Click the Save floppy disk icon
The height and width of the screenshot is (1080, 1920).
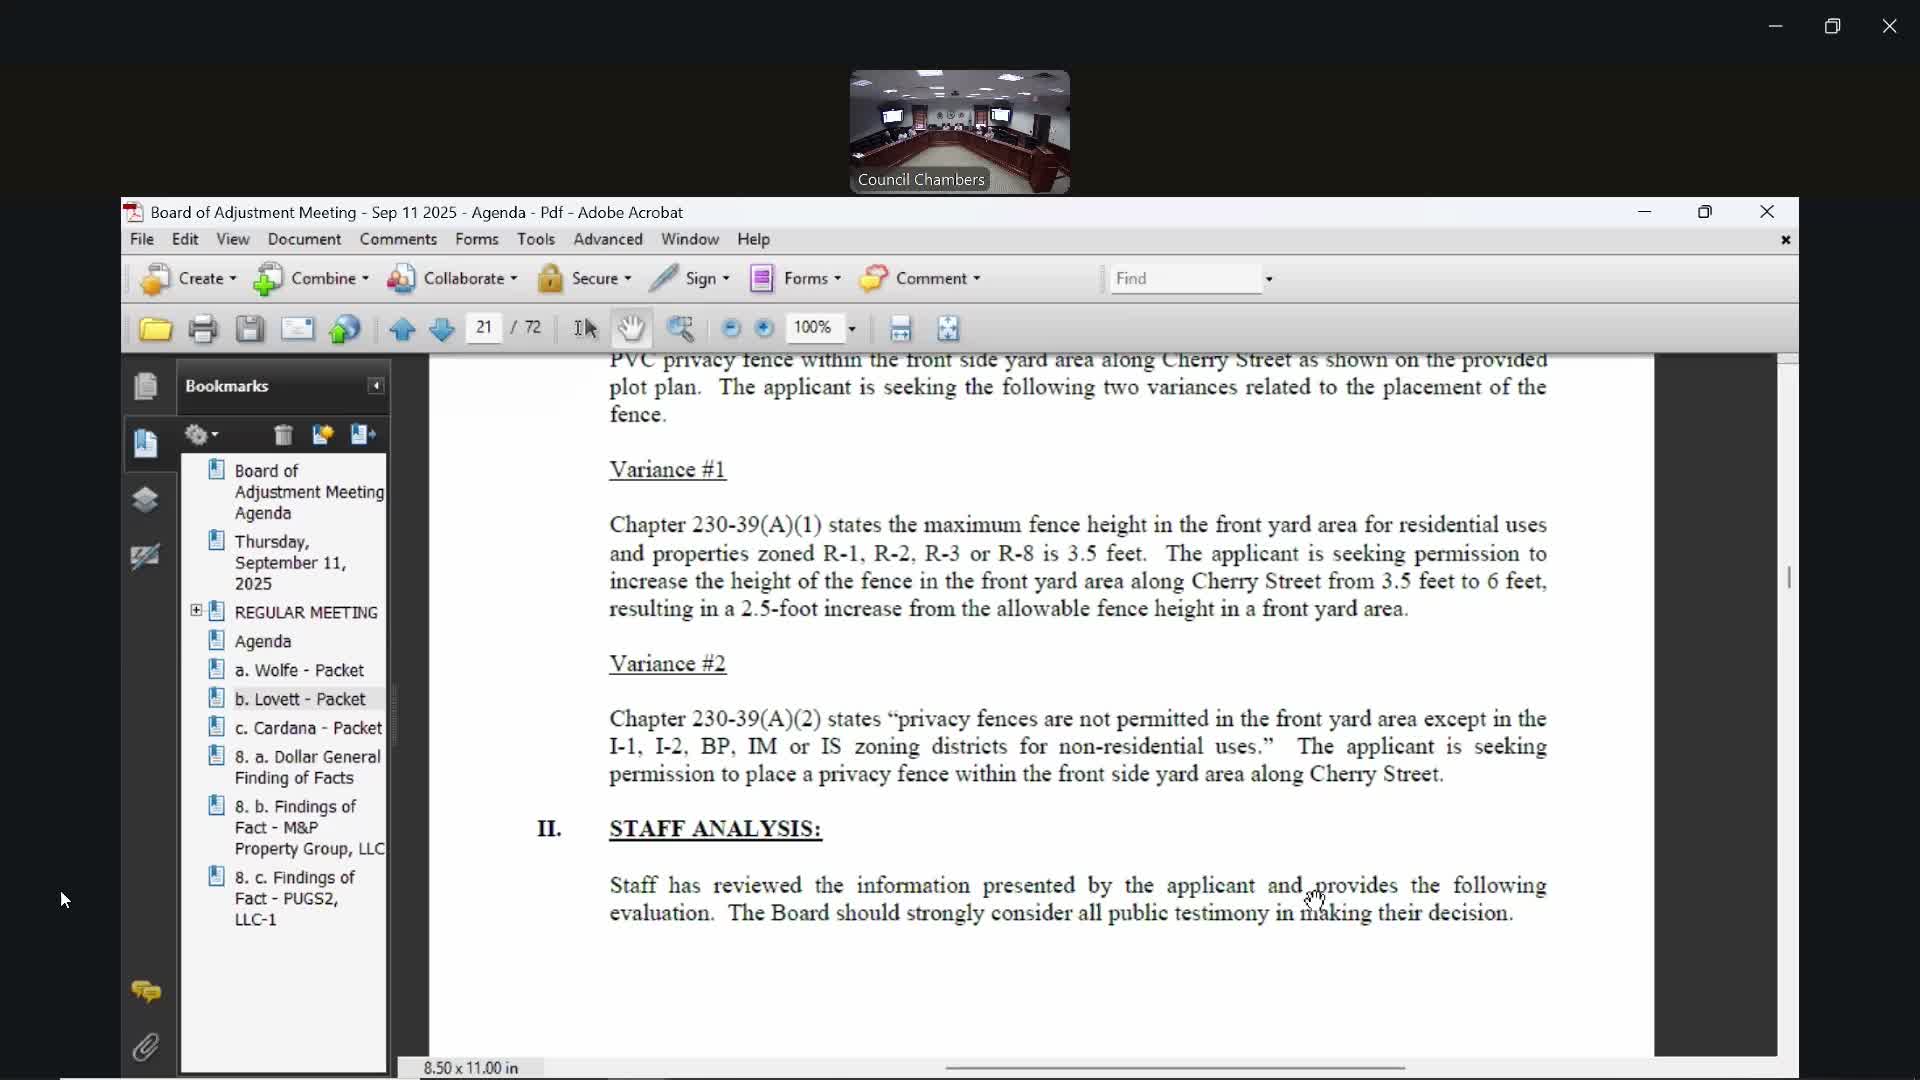pyautogui.click(x=250, y=329)
